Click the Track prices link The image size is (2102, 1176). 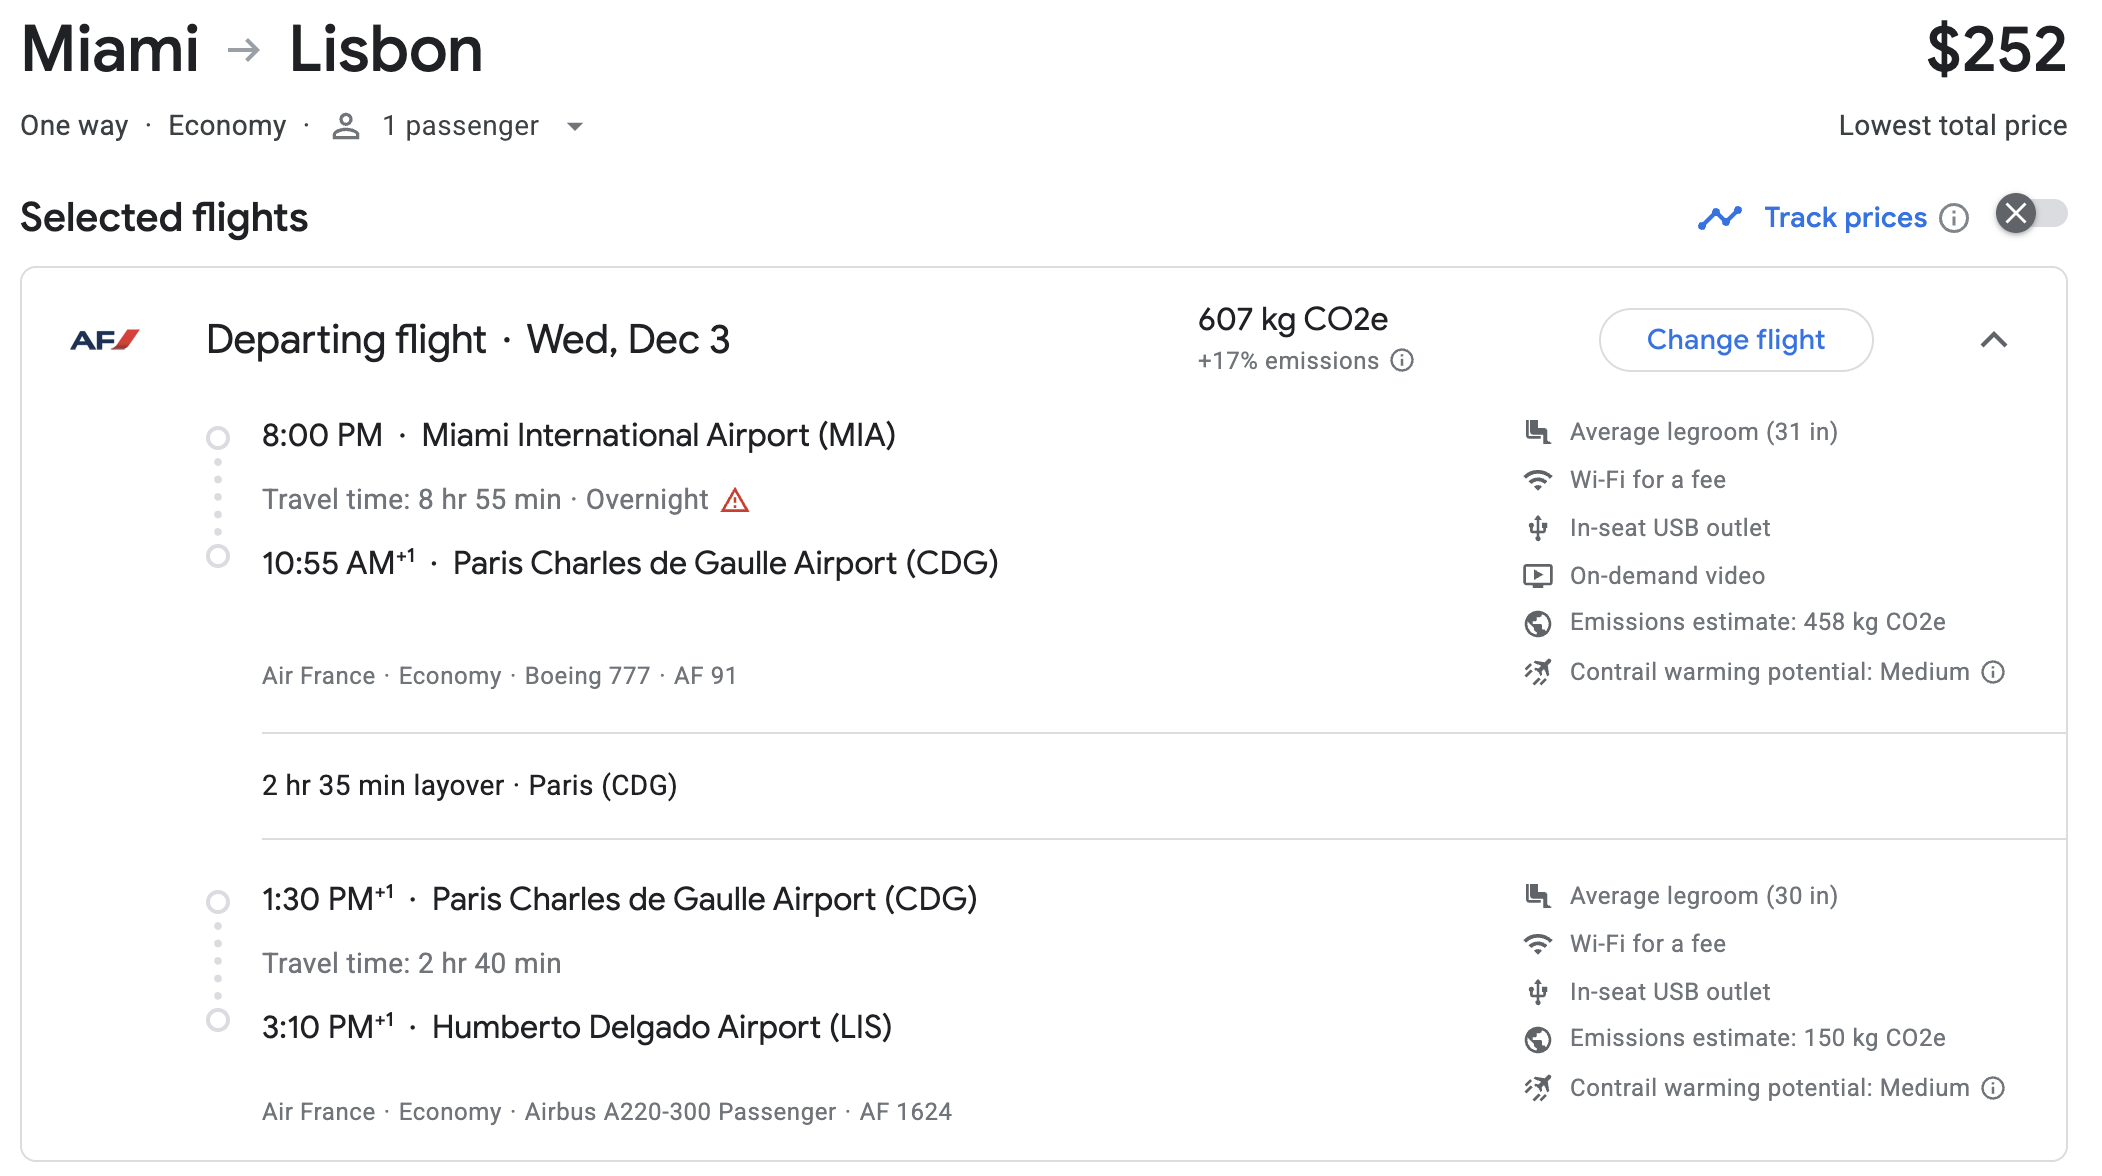pos(1844,218)
